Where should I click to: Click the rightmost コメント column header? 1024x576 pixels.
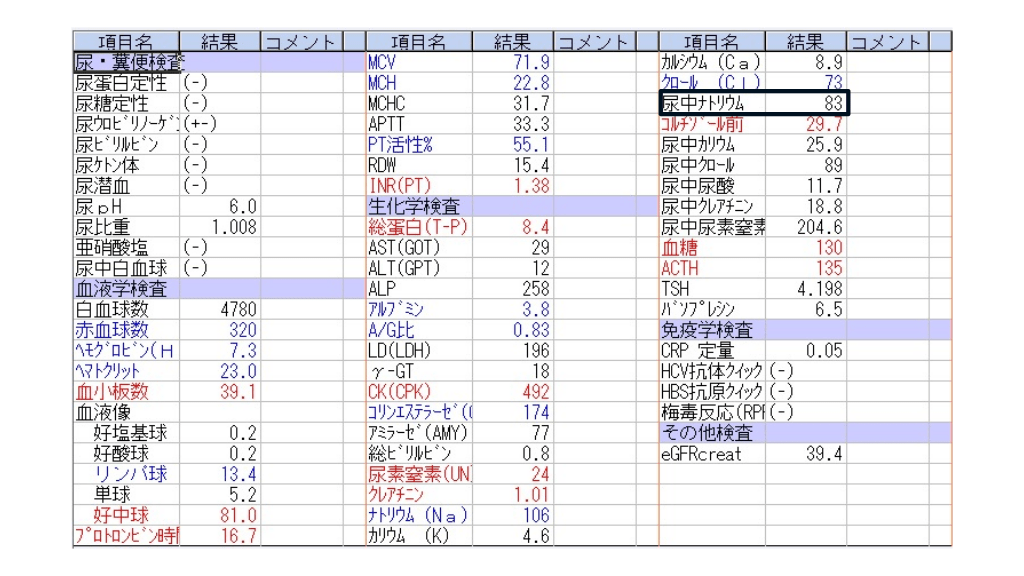click(x=886, y=41)
